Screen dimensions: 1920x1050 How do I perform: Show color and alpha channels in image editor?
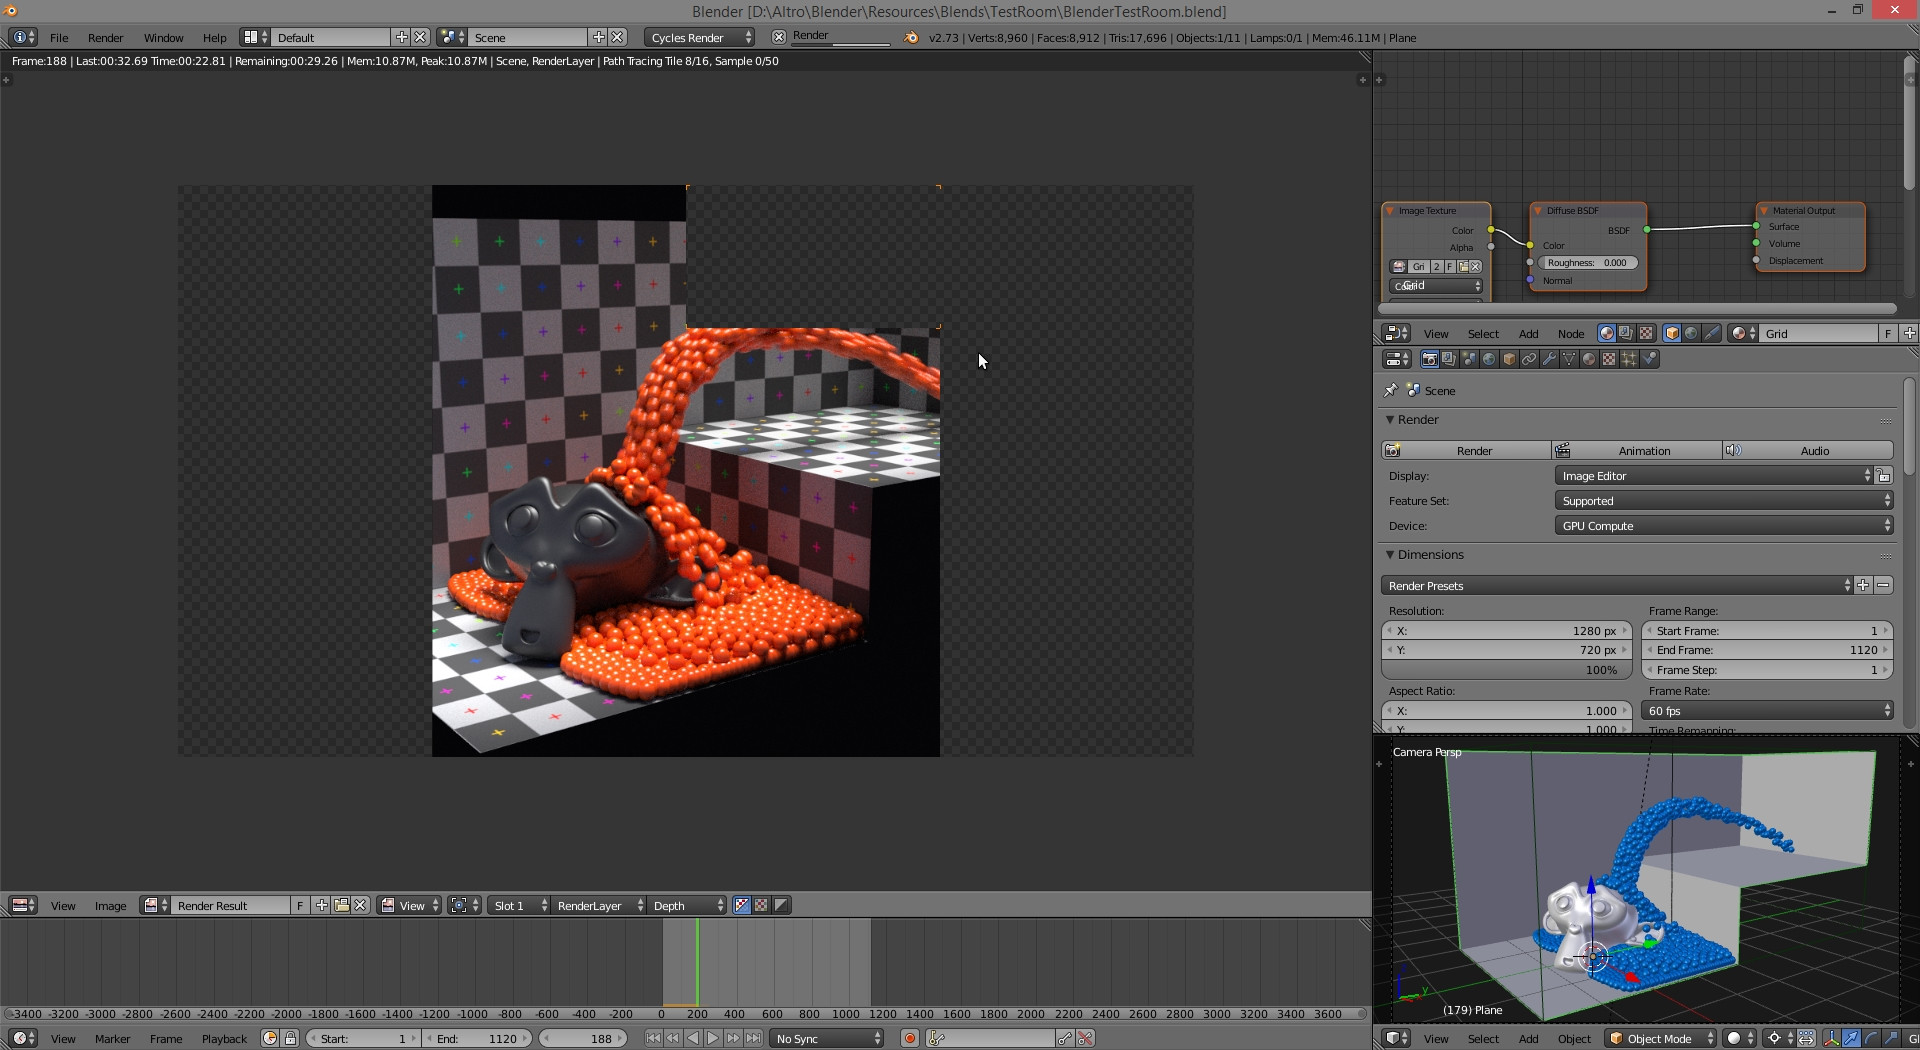click(742, 906)
